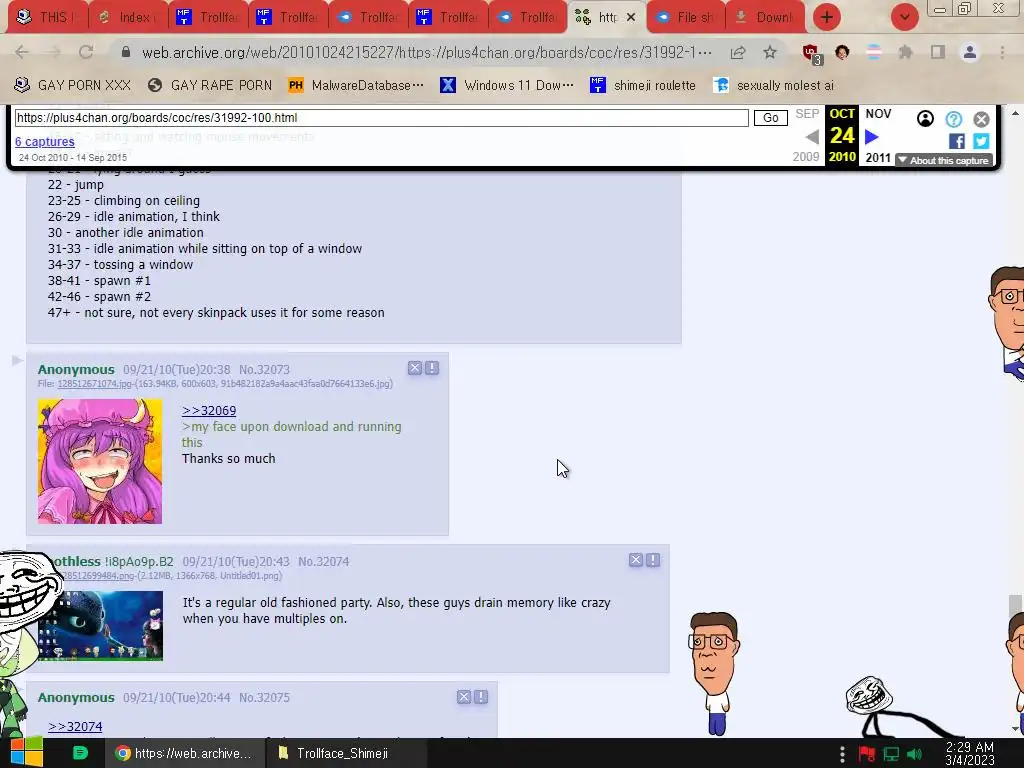Expand About this capture dropdown
Screen dimensions: 1024x768
[x=944, y=160]
